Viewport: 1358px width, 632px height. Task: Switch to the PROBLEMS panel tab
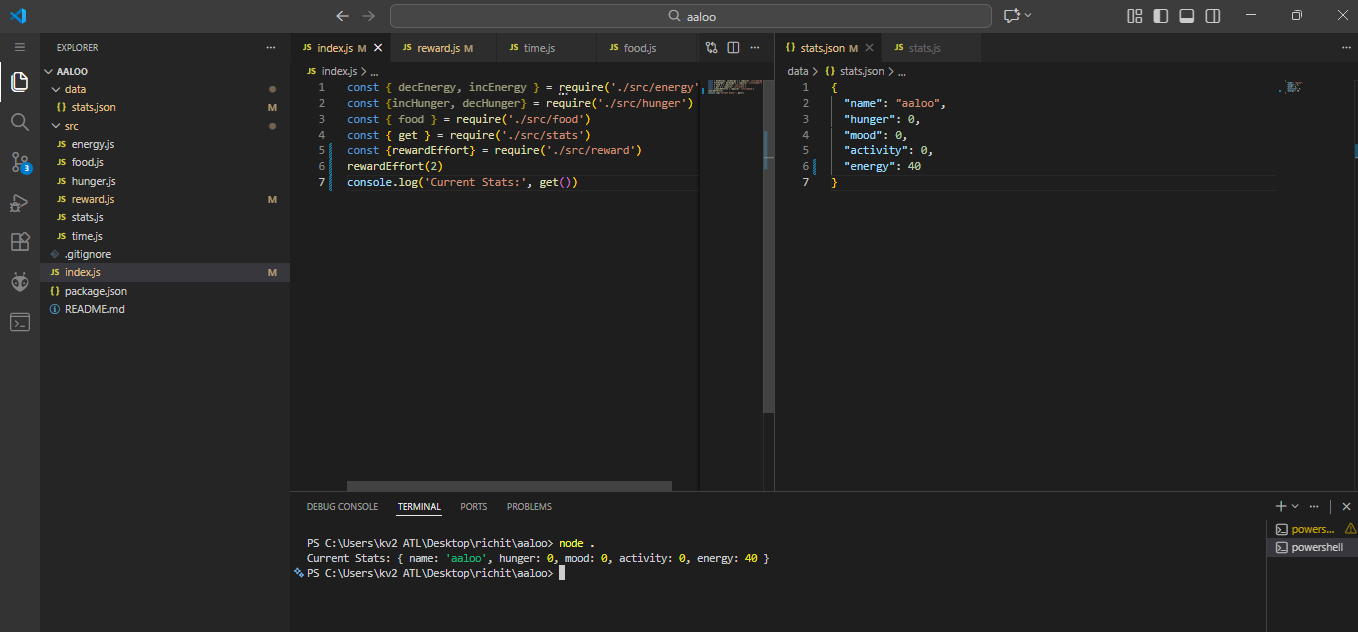pyautogui.click(x=529, y=507)
